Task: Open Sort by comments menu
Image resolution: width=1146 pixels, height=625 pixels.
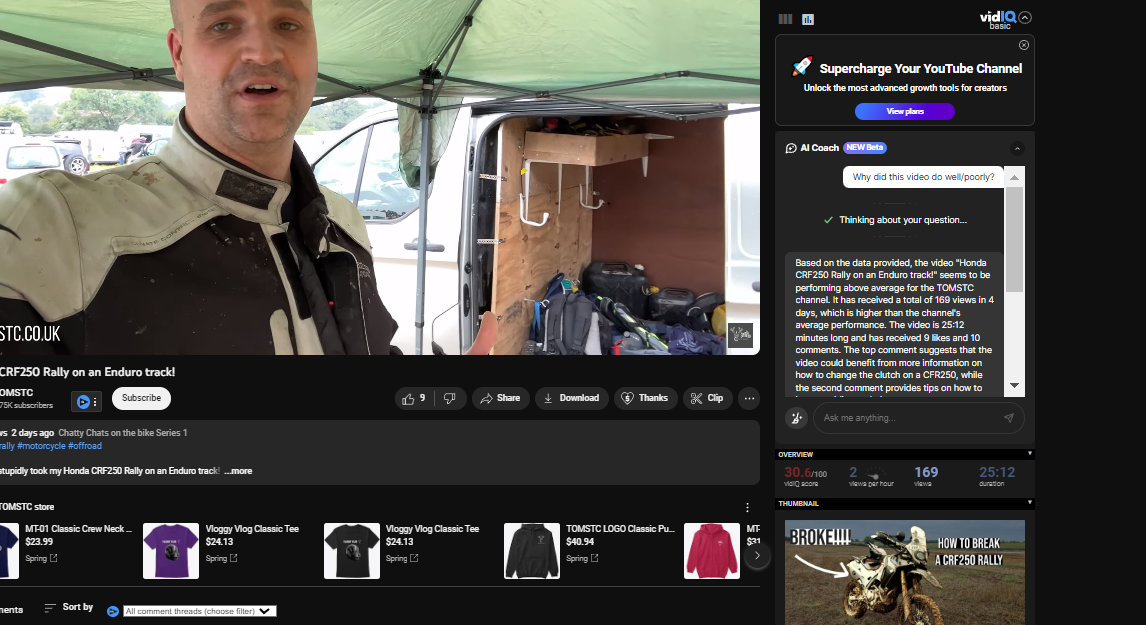Action: pyautogui.click(x=68, y=608)
